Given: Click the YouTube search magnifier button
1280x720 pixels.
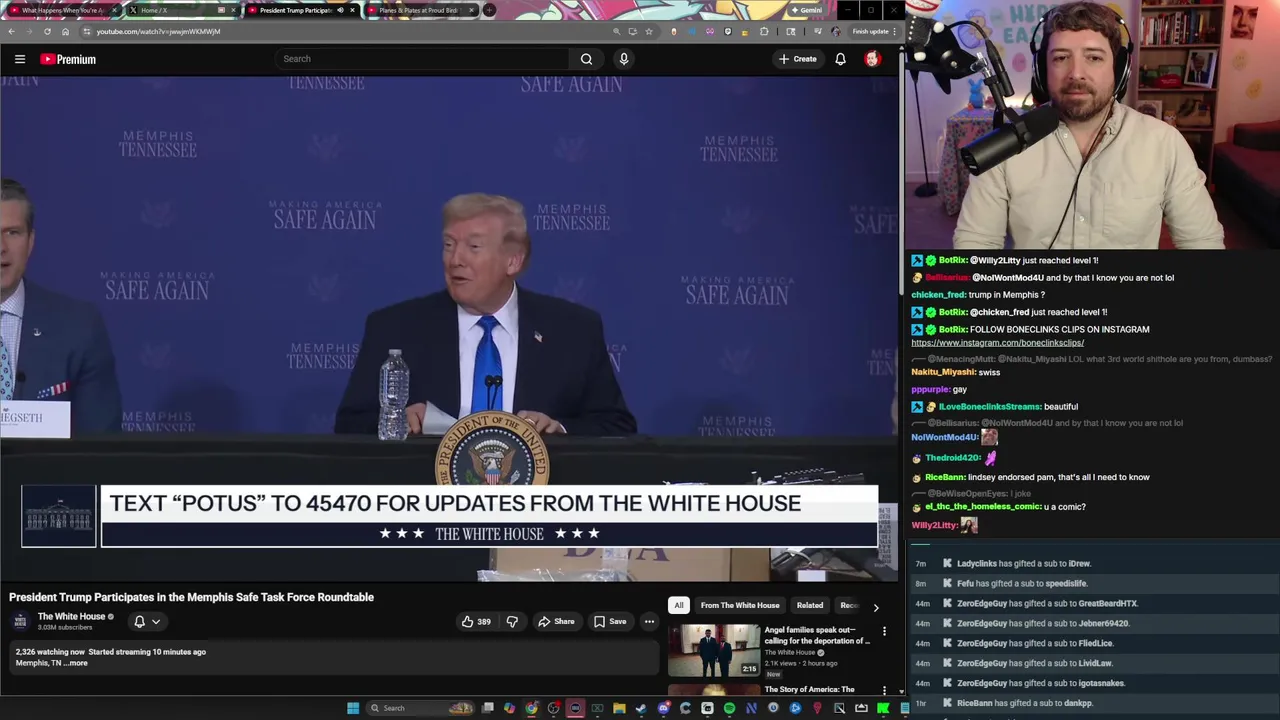Looking at the screenshot, I should tap(586, 59).
